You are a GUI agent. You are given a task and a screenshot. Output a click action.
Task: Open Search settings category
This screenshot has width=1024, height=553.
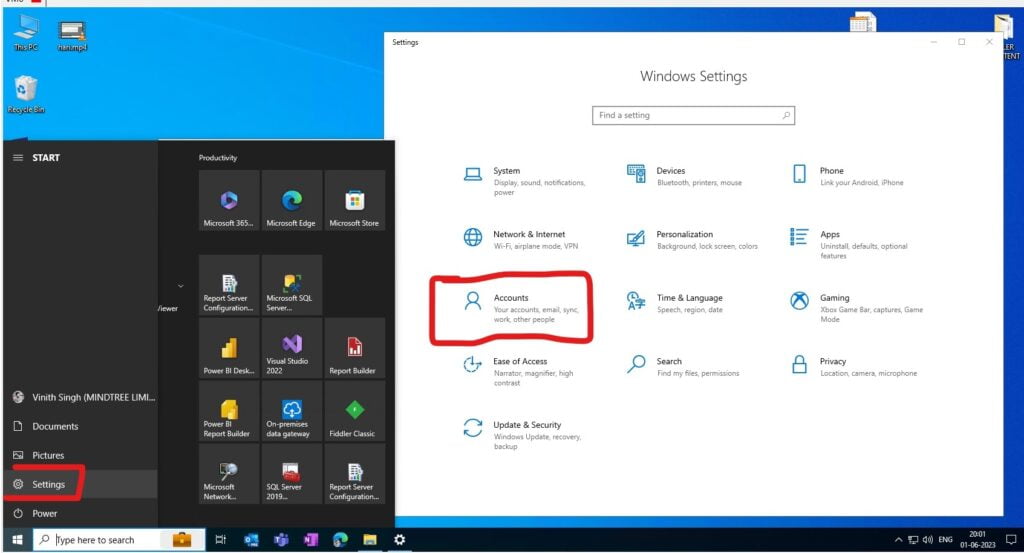[x=683, y=366]
